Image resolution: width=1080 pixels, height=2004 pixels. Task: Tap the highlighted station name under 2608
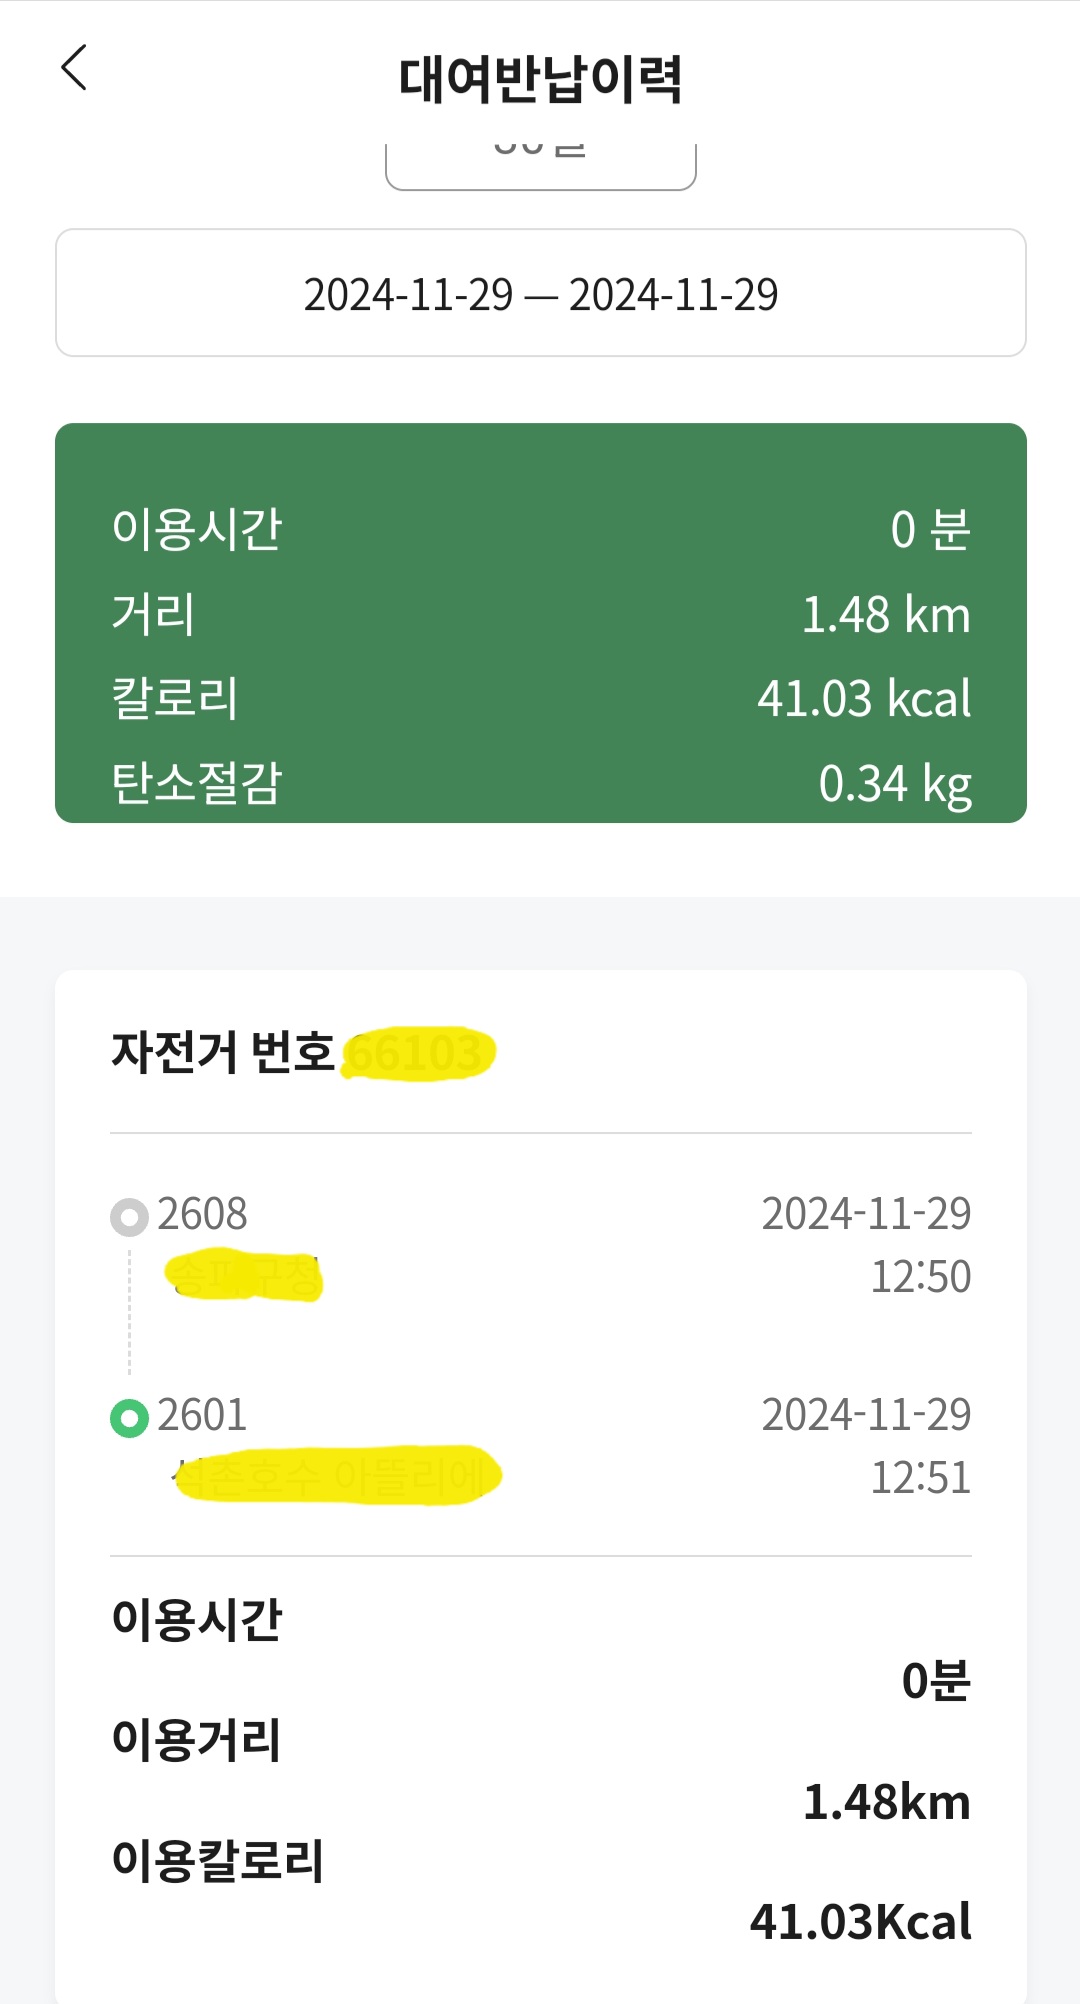click(x=245, y=1276)
